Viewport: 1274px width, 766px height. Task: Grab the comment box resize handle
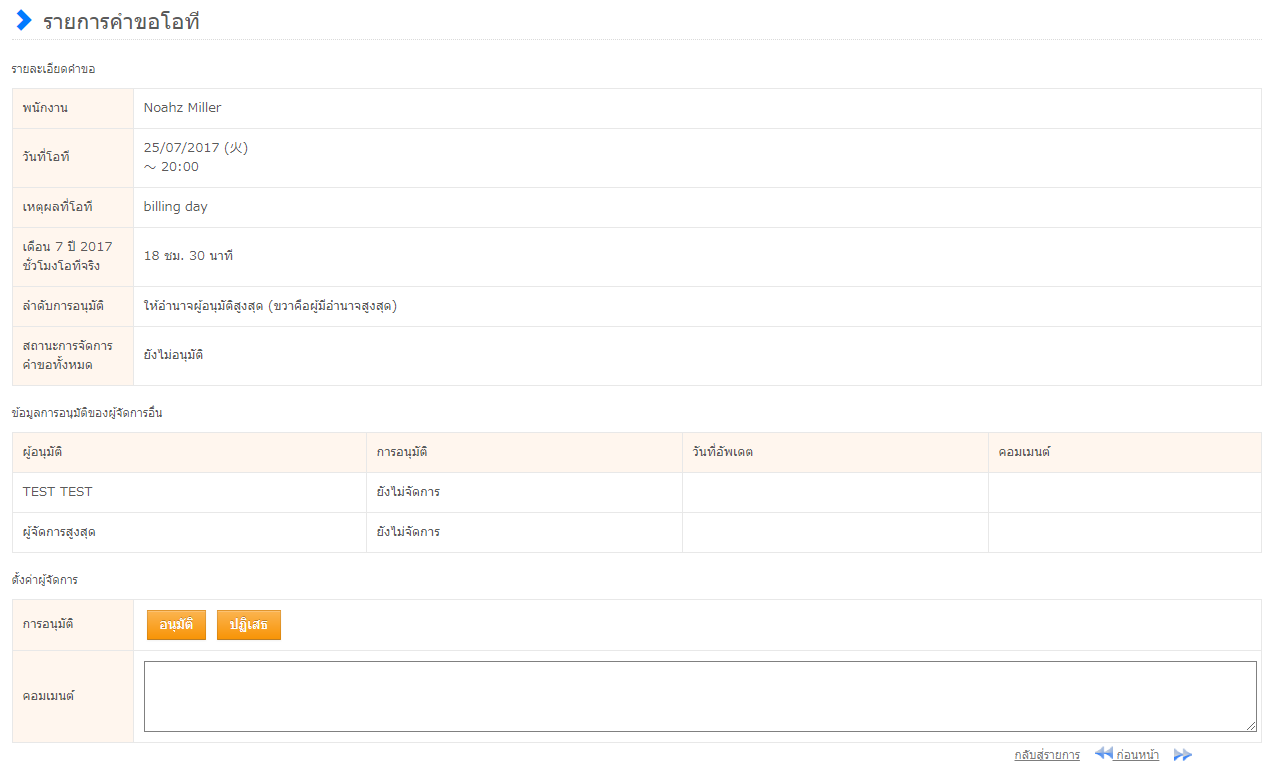(x=1251, y=726)
